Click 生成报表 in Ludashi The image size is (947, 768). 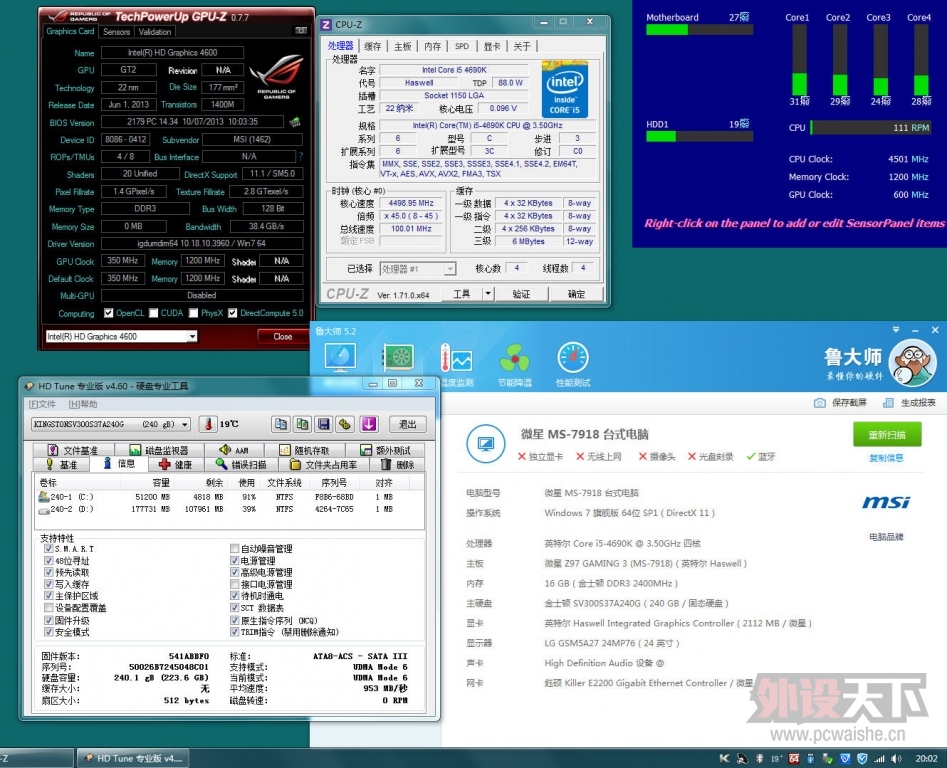coord(910,403)
